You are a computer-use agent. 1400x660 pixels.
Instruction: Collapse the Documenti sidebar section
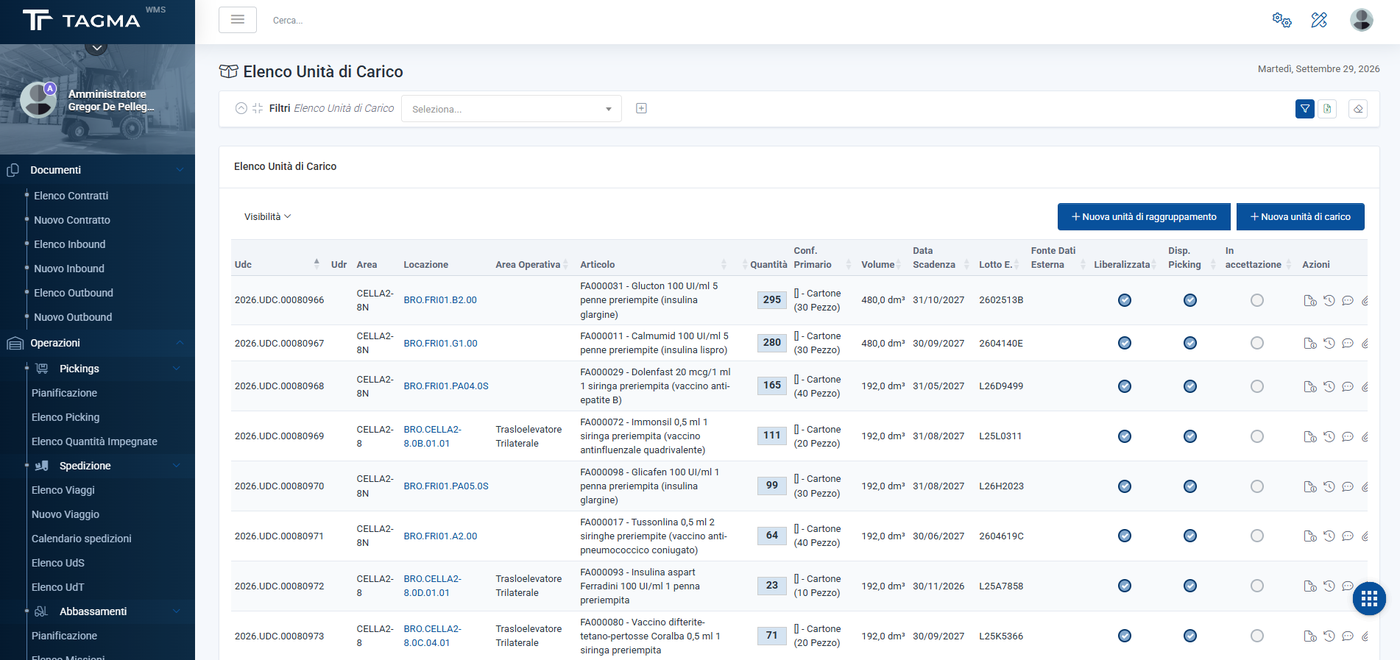tap(97, 170)
